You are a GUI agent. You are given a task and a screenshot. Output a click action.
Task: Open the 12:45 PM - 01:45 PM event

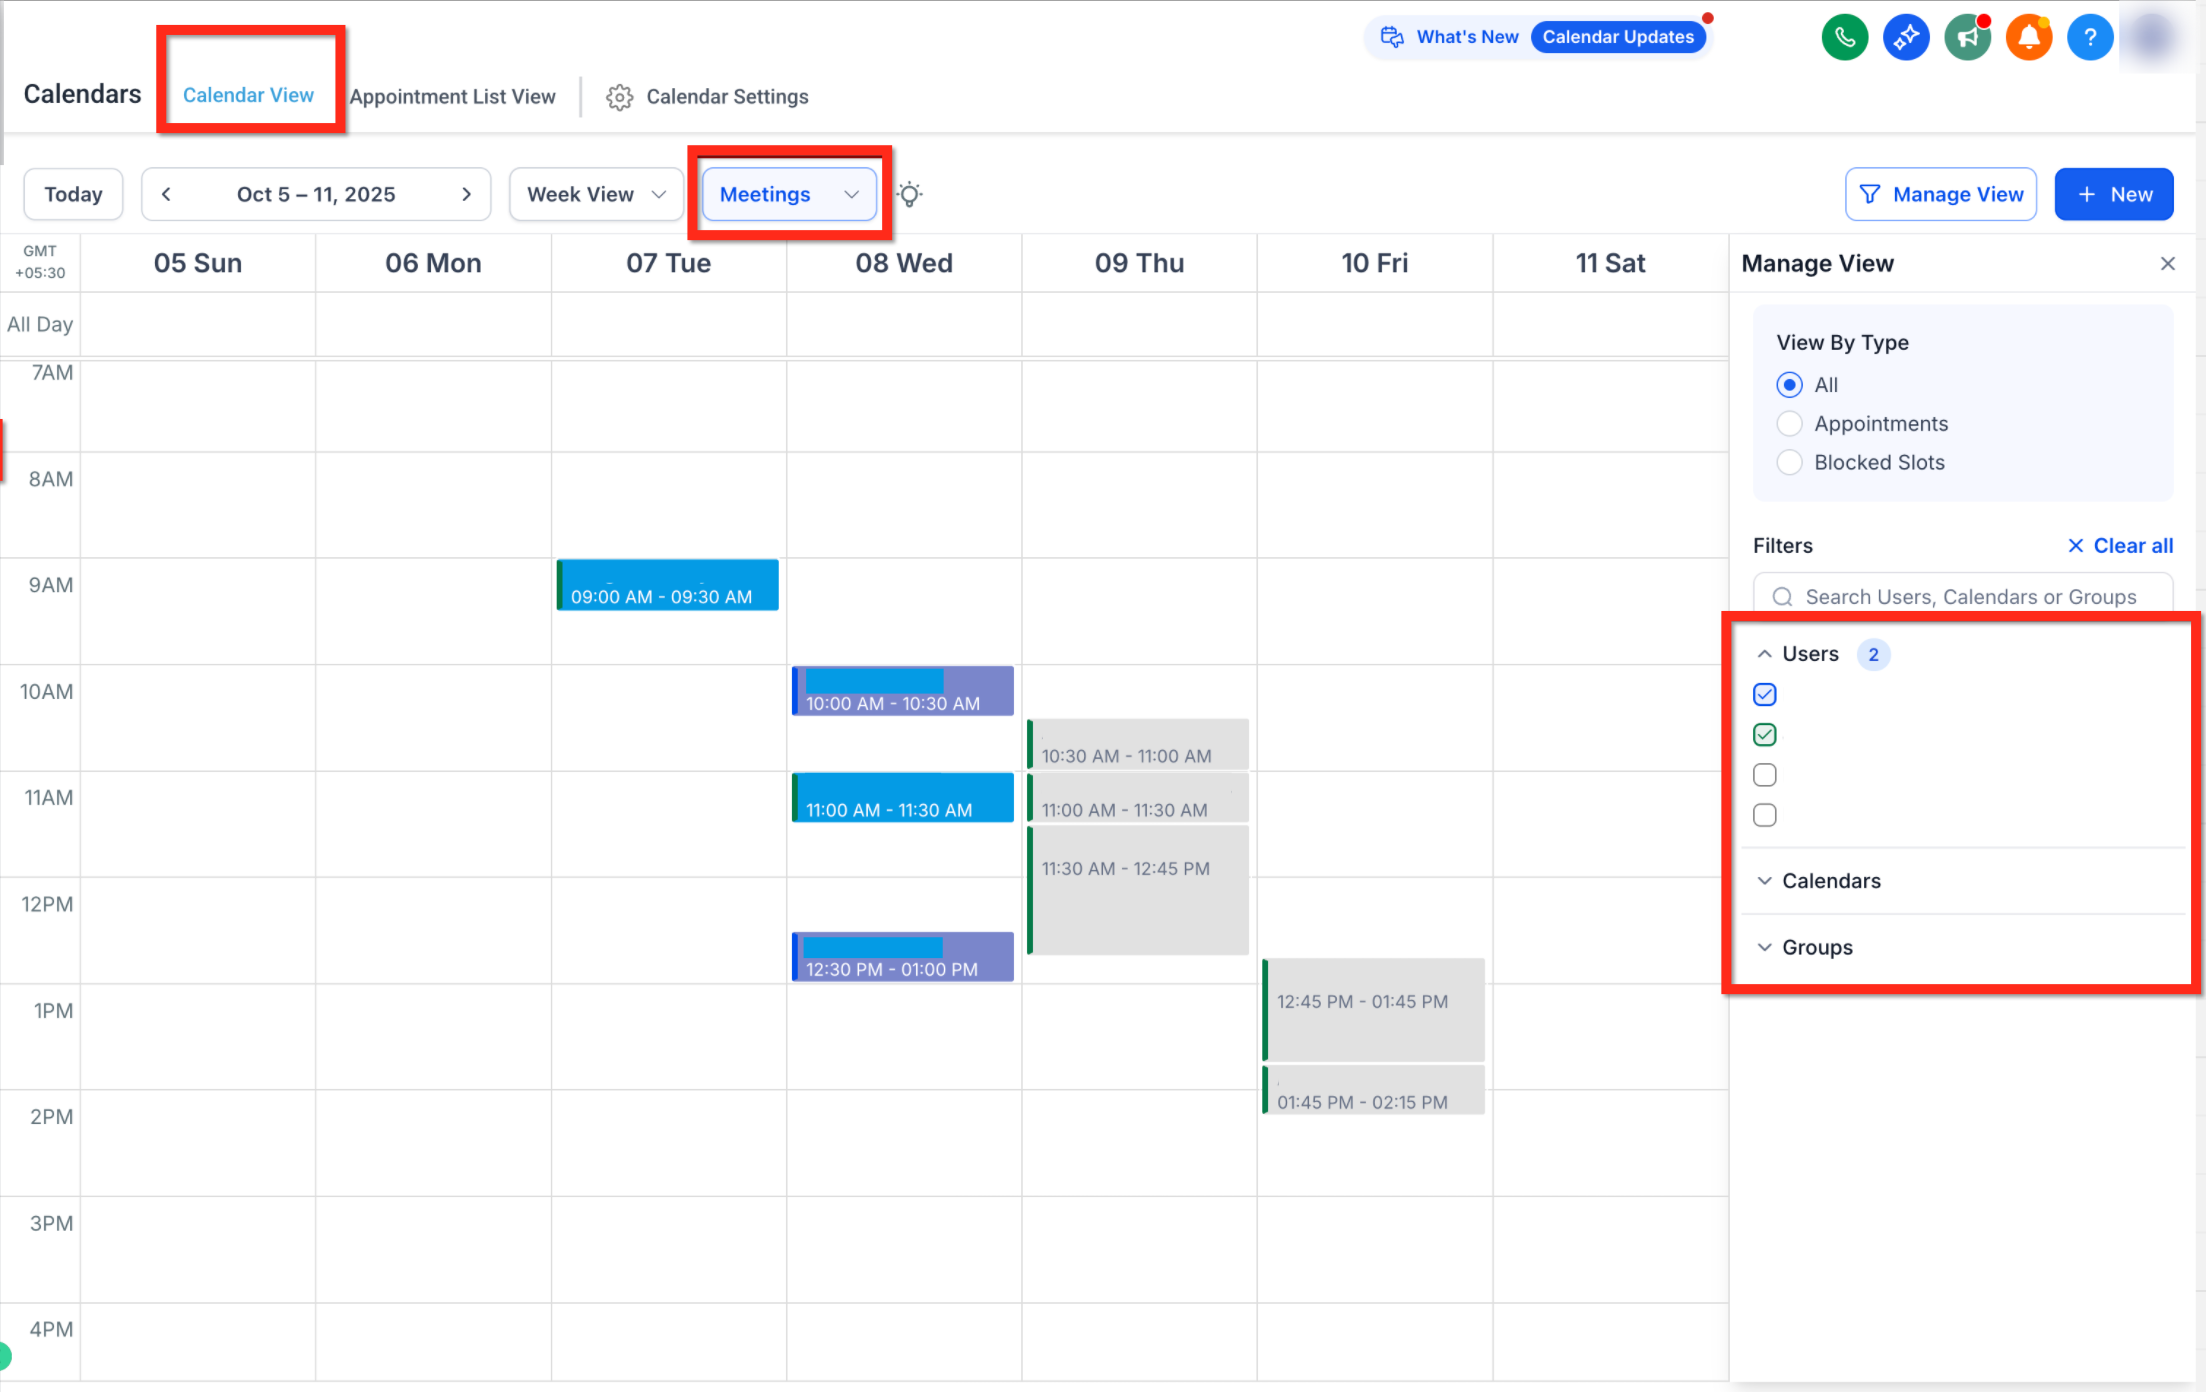(x=1374, y=1010)
